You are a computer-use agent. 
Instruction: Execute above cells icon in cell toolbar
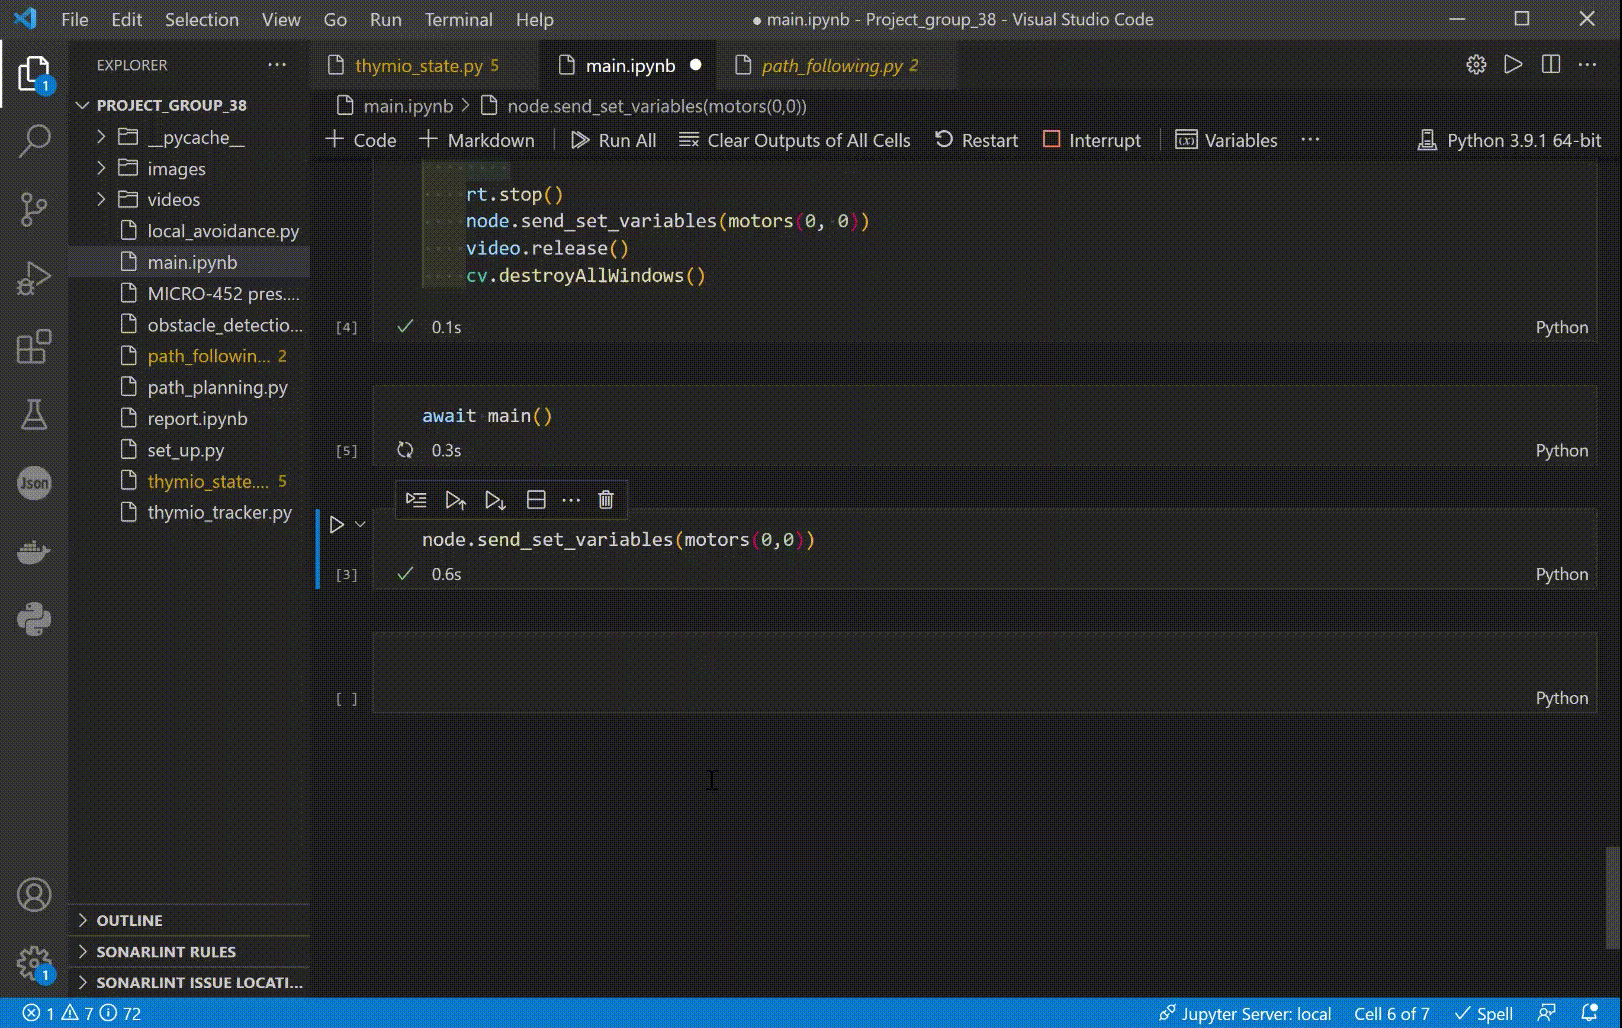(x=455, y=500)
